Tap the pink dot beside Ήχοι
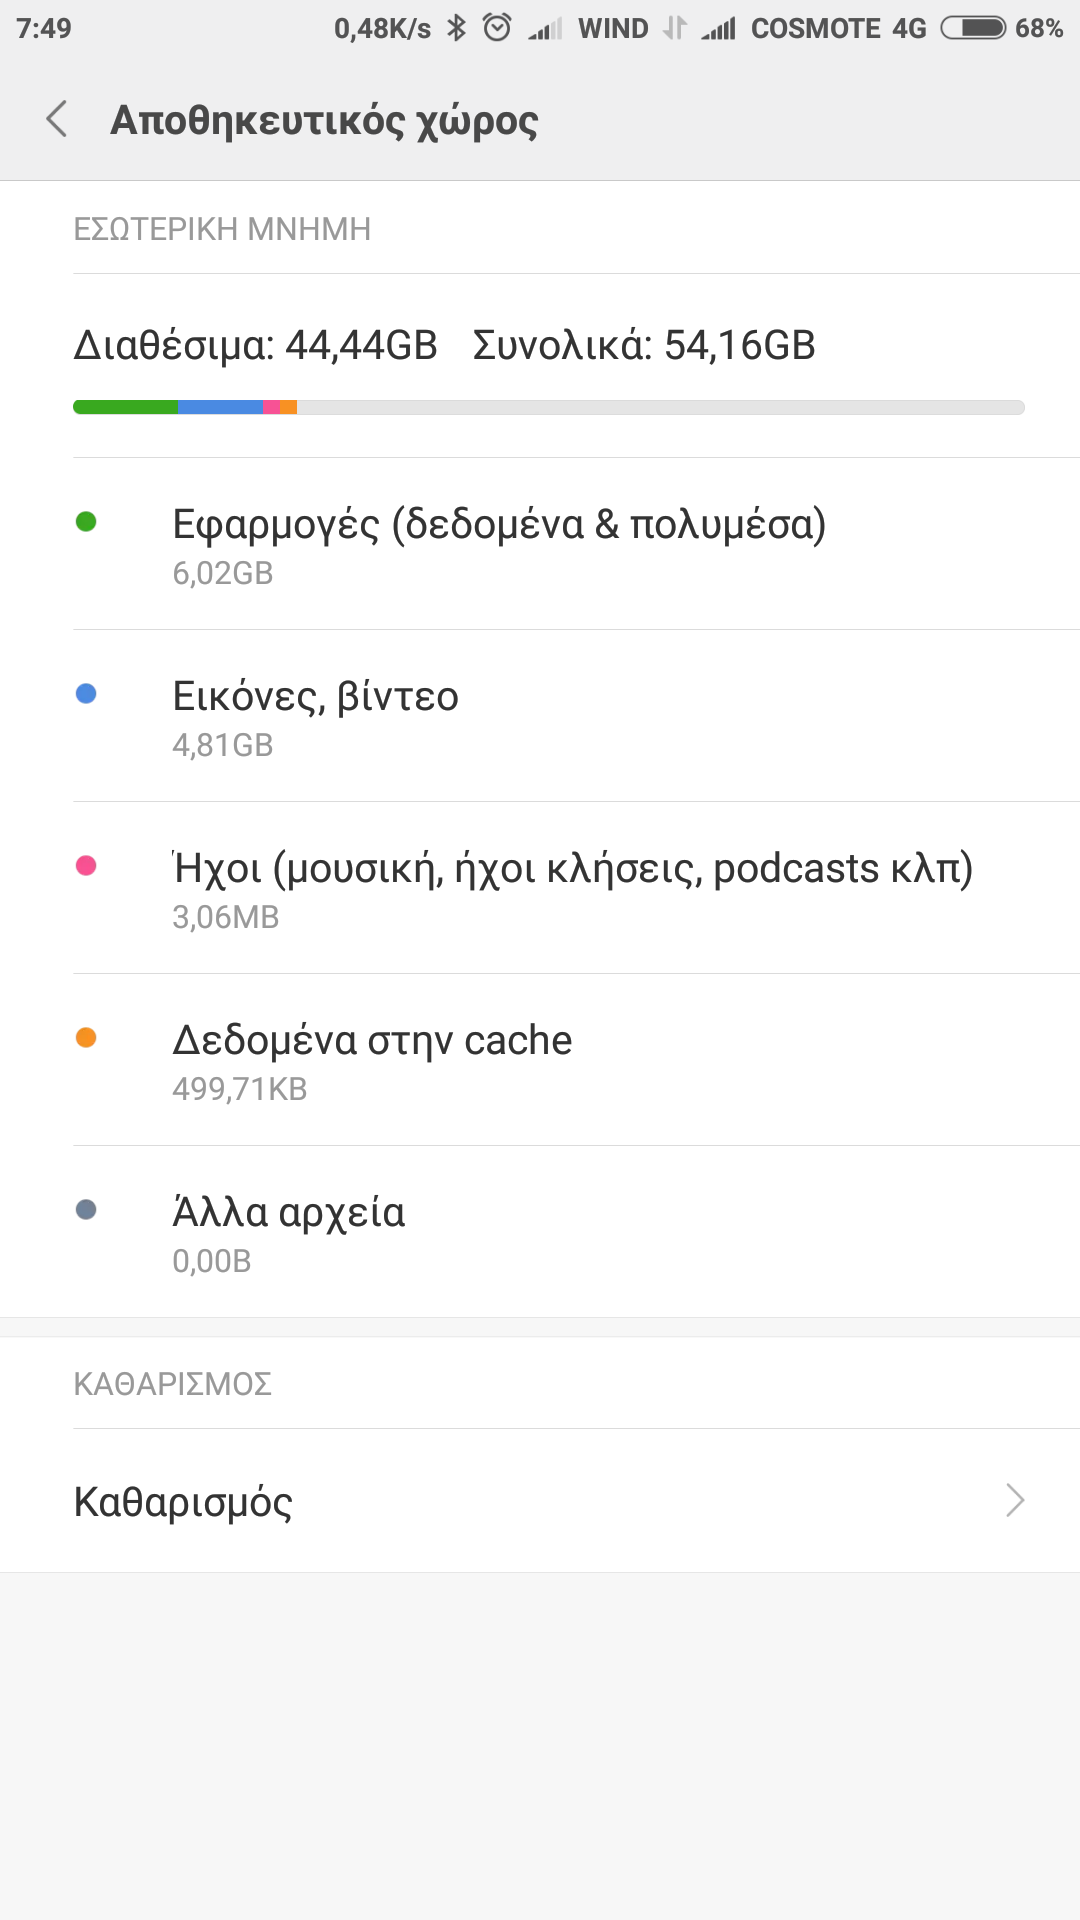1080x1920 pixels. pos(86,865)
